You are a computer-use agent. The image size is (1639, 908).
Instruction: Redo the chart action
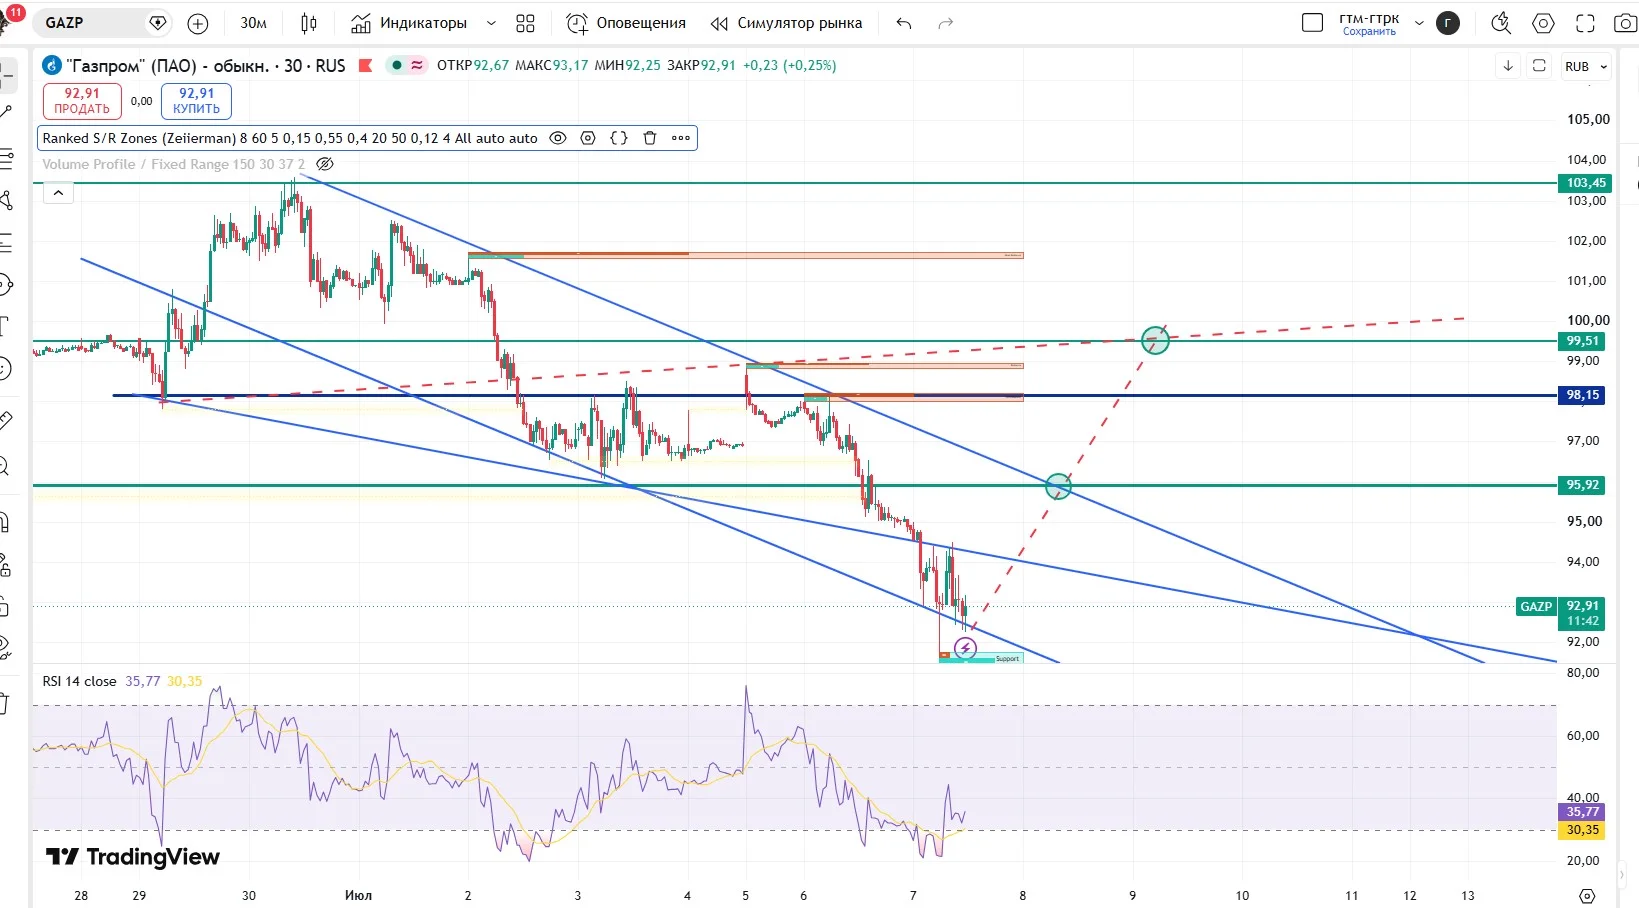tap(945, 23)
